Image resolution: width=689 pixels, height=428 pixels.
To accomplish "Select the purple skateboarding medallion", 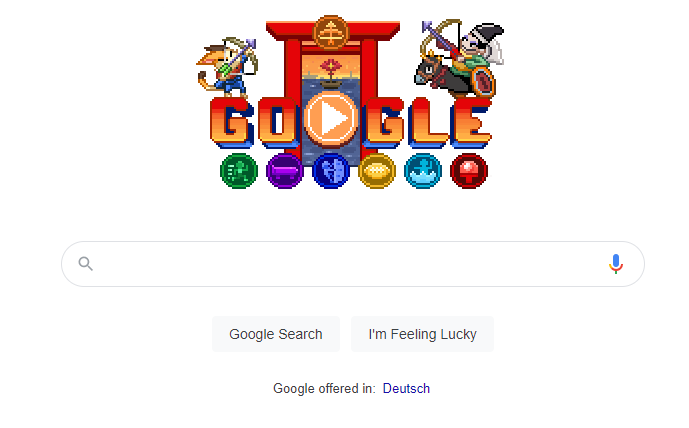I will pyautogui.click(x=285, y=171).
